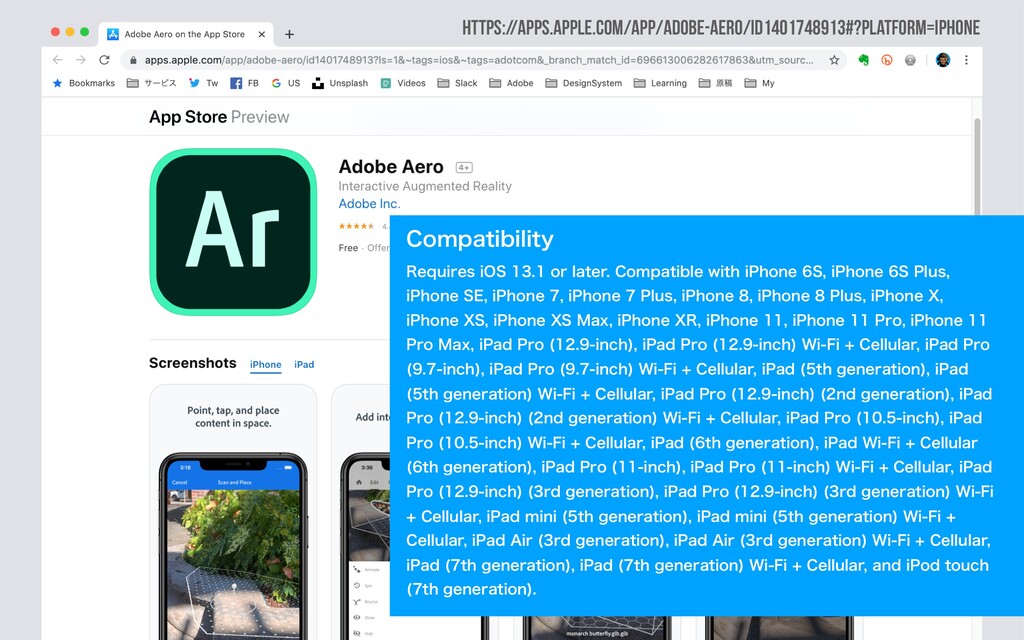Click the Screenshots section heading
1024x640 pixels.
click(193, 363)
